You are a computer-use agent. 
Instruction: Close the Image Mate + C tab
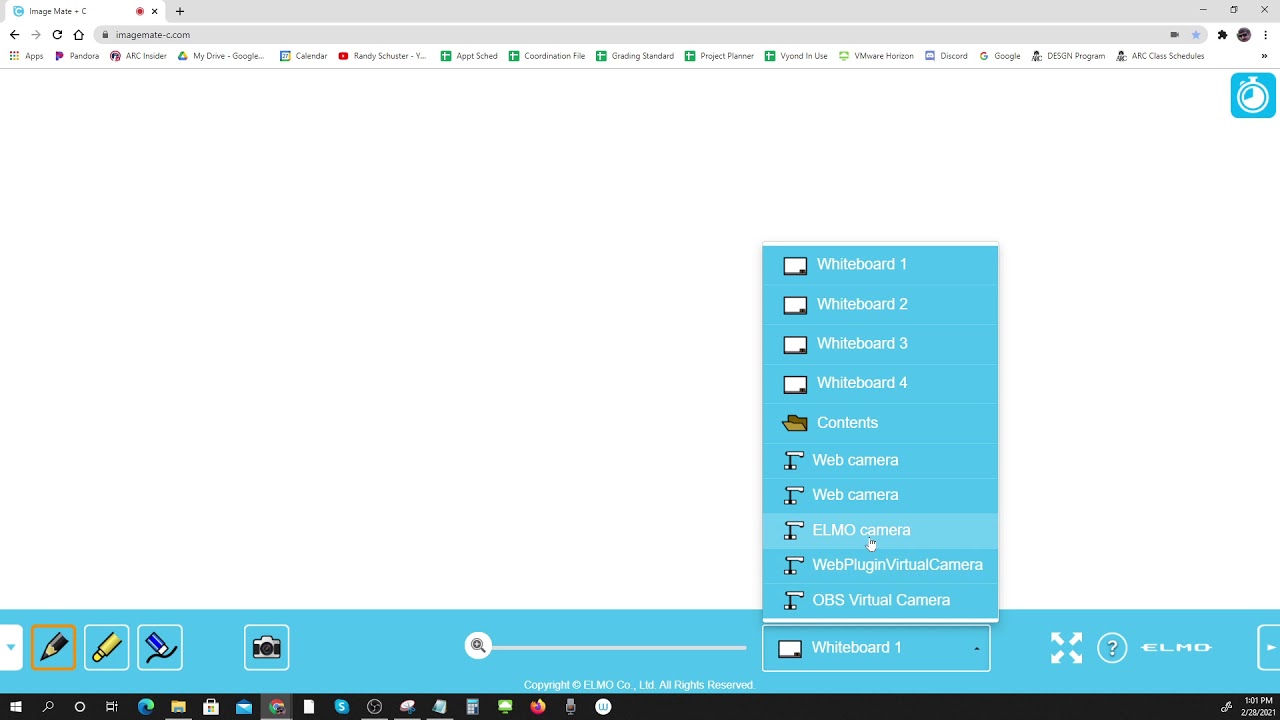tap(155, 11)
